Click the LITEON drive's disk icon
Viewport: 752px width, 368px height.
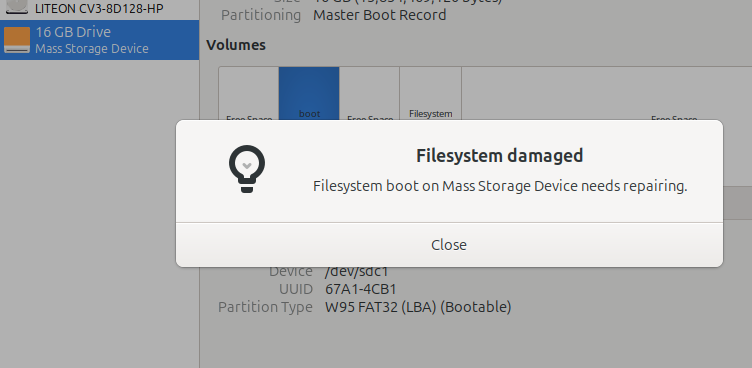(x=17, y=6)
